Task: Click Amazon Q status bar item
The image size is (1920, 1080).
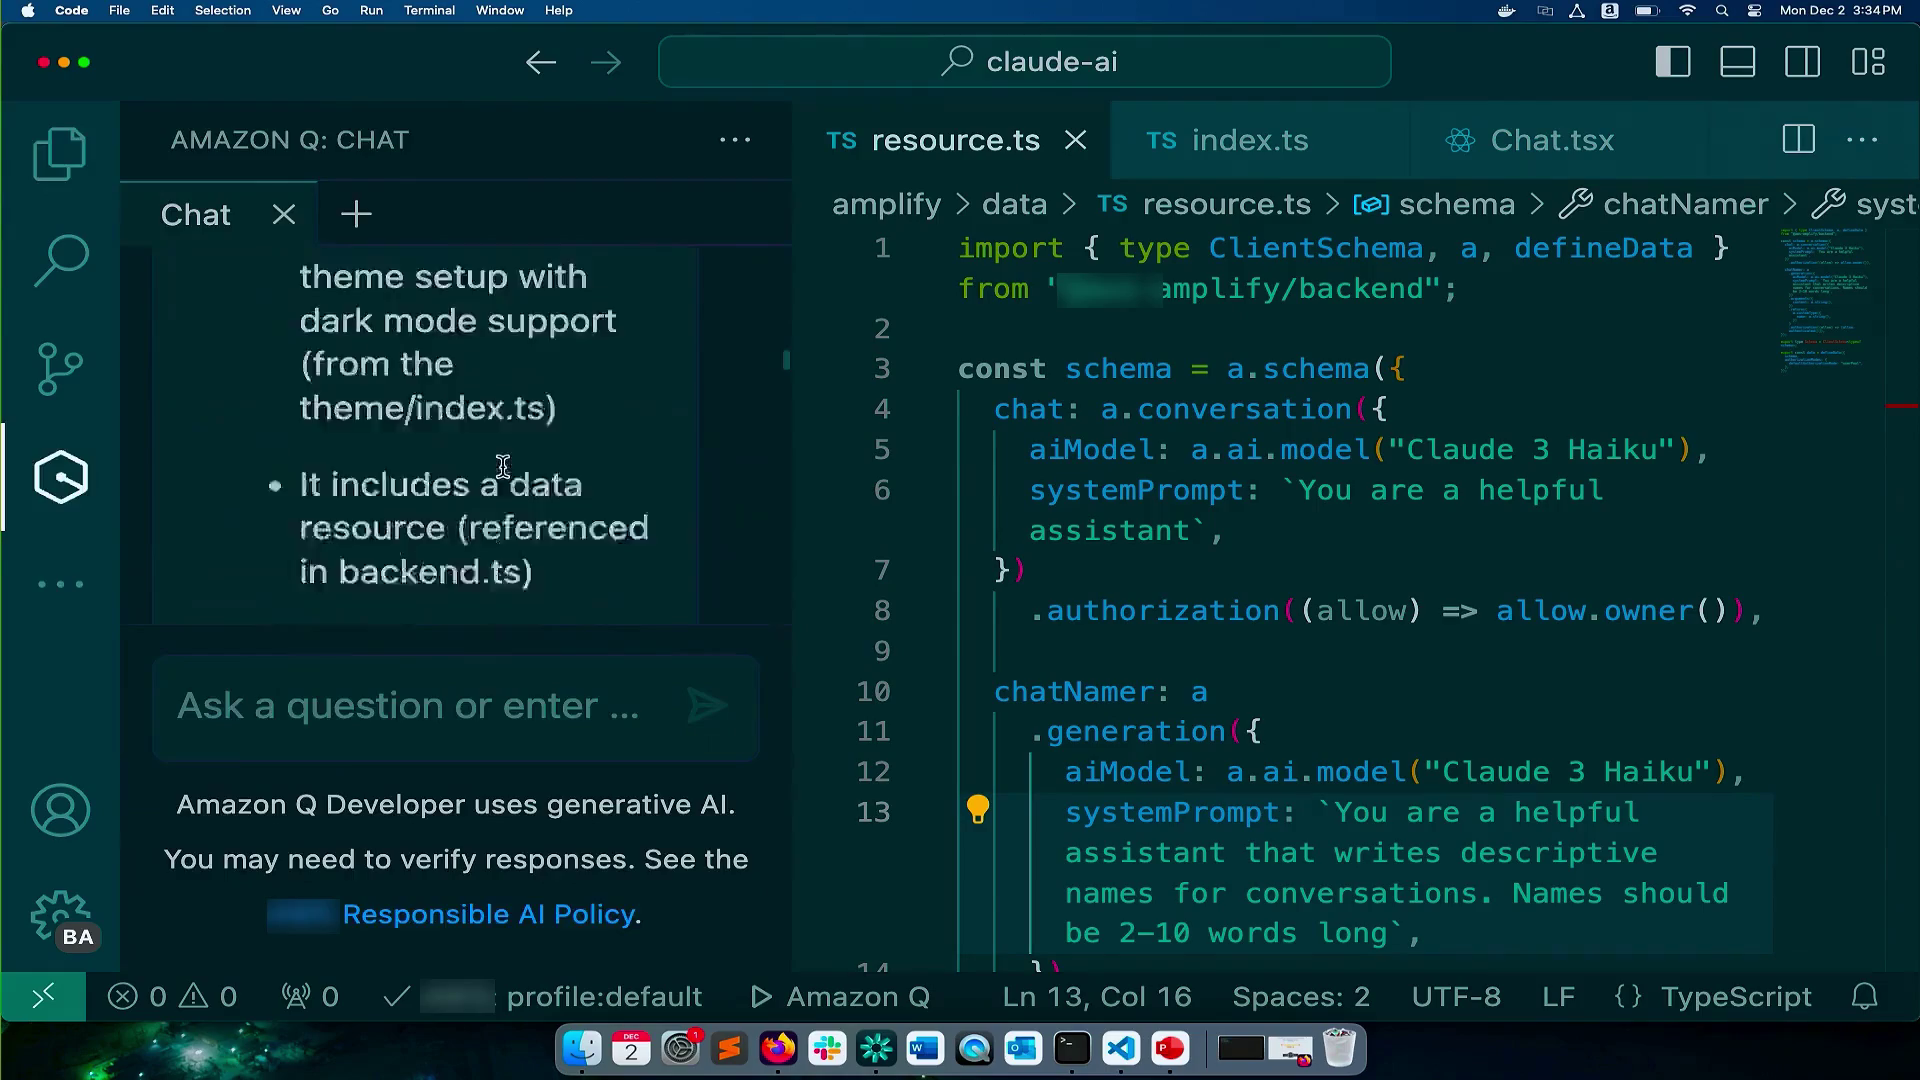Action: [840, 997]
